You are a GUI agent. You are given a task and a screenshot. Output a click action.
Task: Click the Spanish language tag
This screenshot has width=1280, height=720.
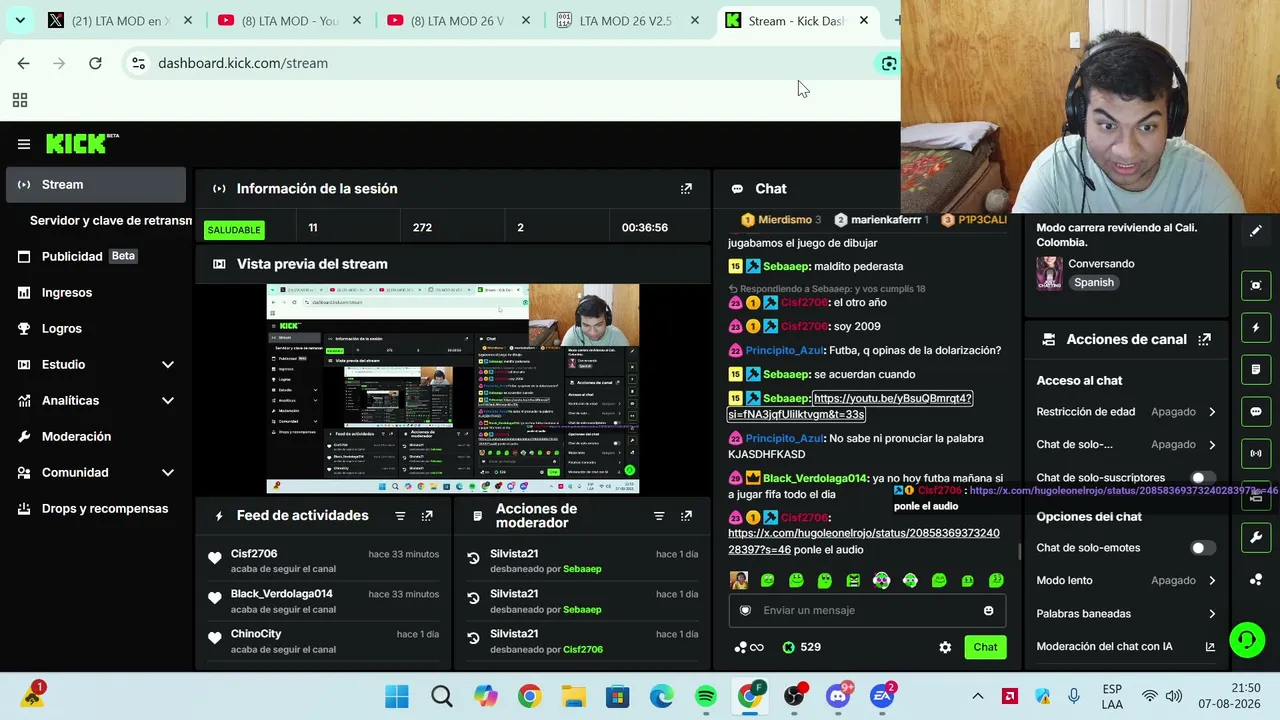pyautogui.click(x=1093, y=282)
